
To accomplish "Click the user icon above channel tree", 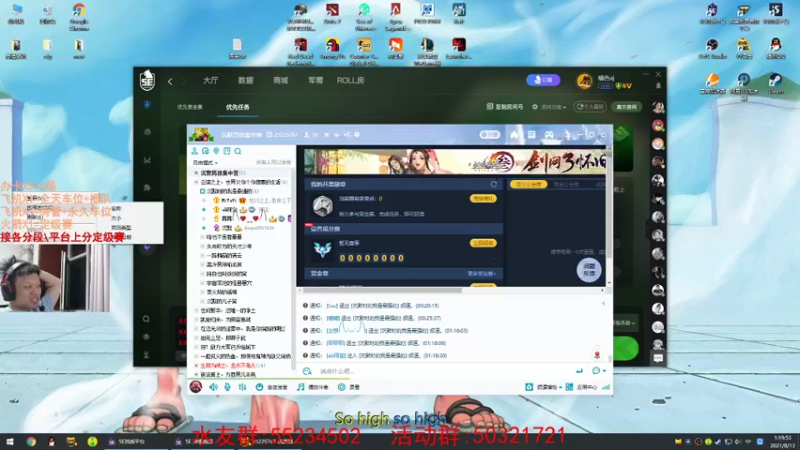I will [194, 151].
